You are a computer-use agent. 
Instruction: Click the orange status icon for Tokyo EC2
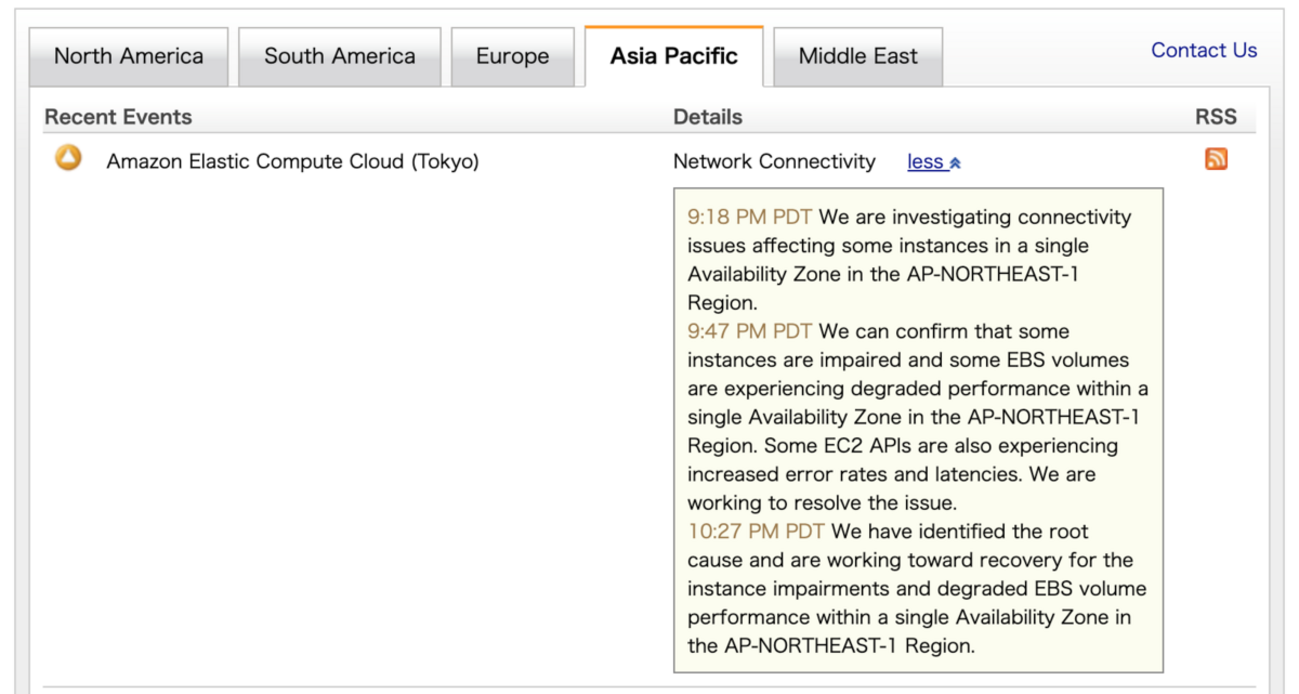68,158
